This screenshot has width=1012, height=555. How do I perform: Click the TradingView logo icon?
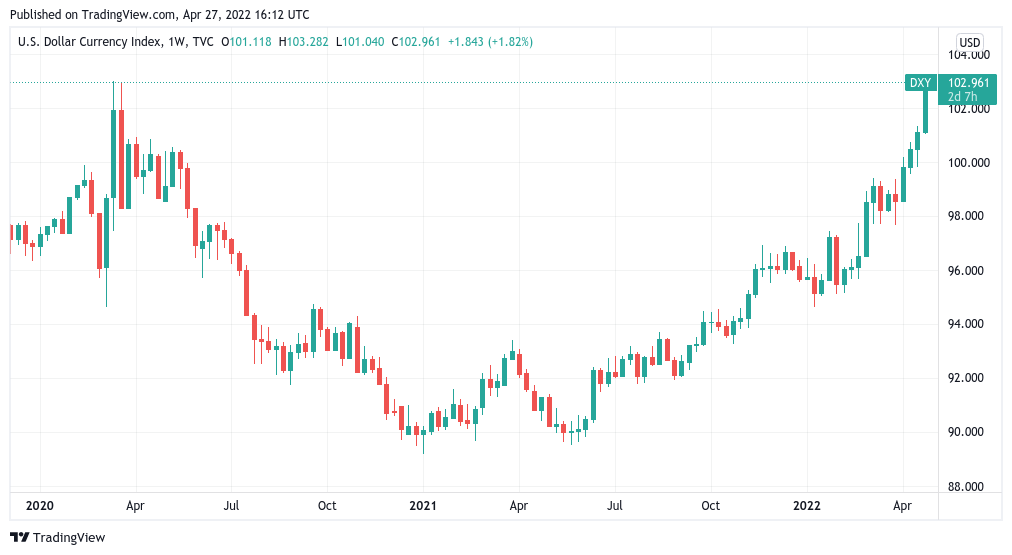click(x=20, y=537)
